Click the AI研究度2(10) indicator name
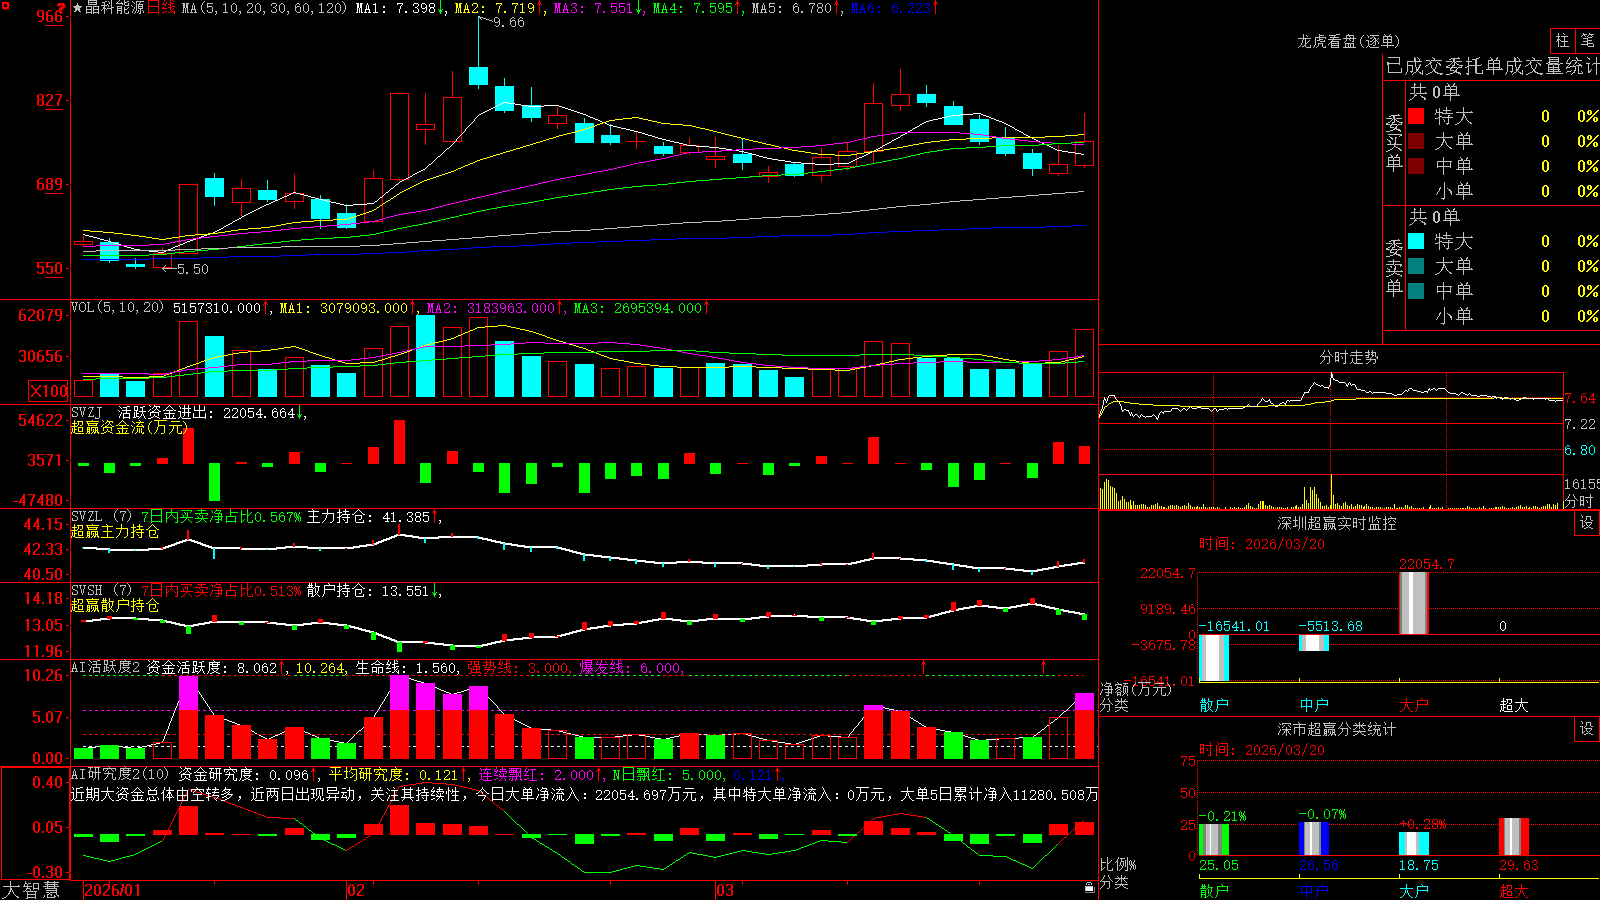This screenshot has height=900, width=1600. tap(121, 774)
